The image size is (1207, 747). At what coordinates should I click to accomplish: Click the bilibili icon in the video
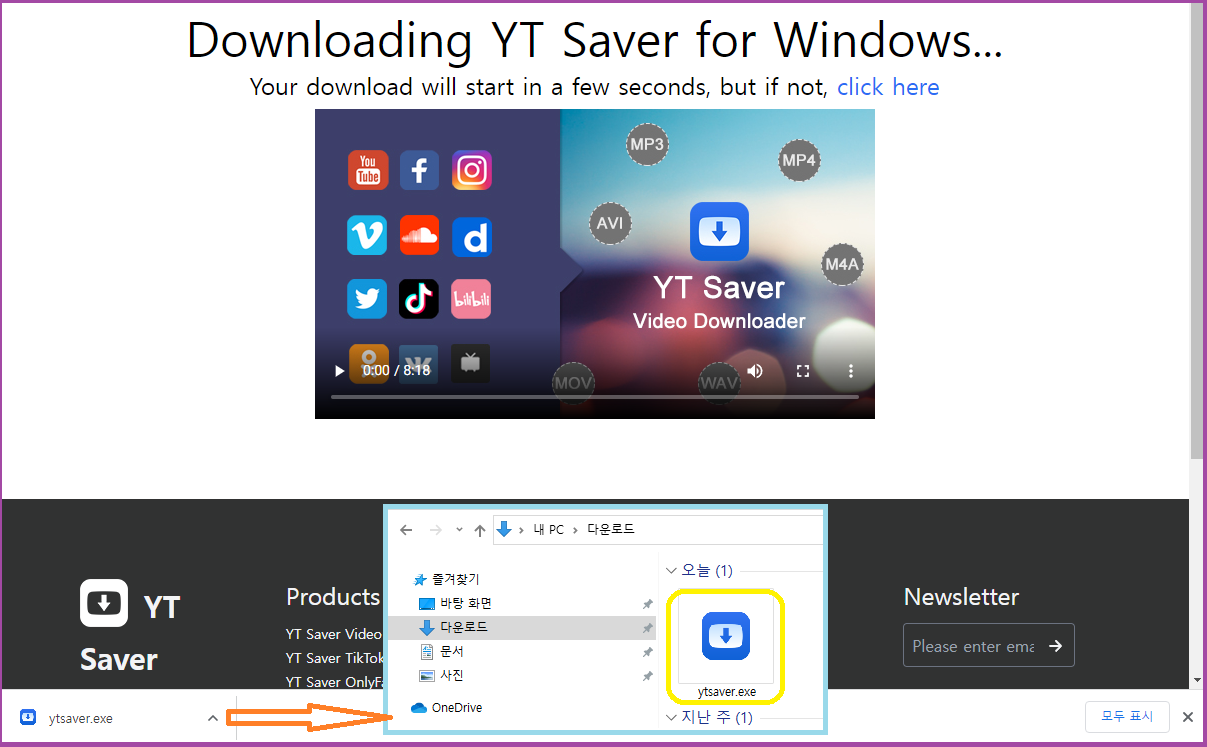click(x=471, y=299)
